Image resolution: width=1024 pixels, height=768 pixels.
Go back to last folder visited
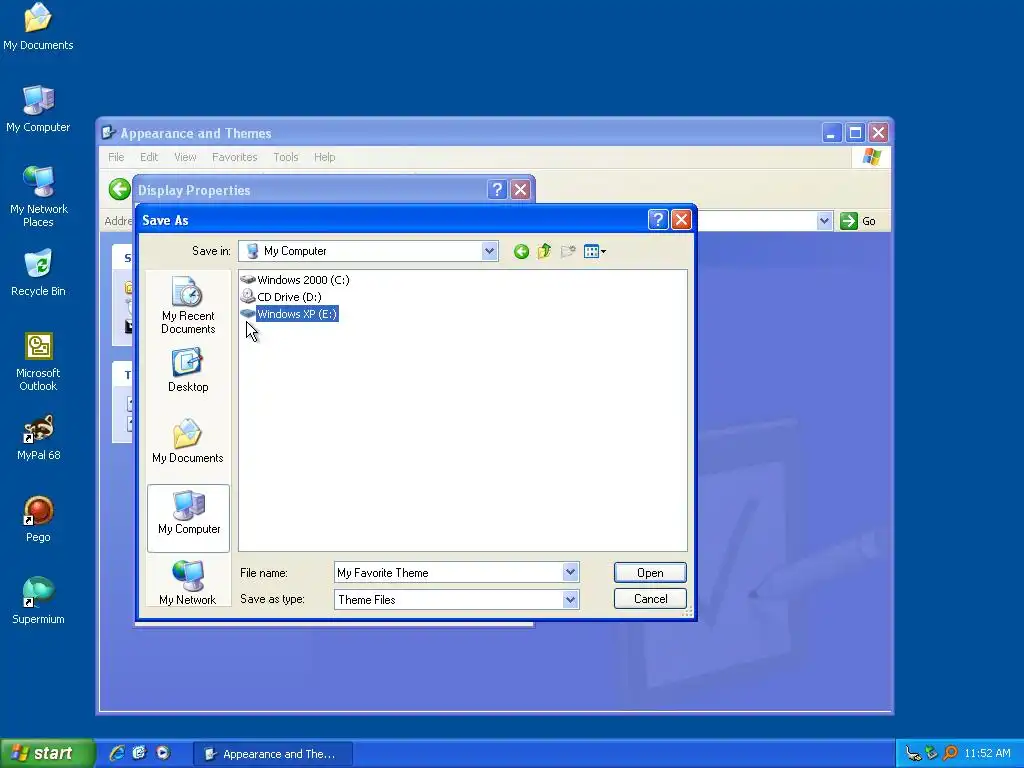pos(521,251)
